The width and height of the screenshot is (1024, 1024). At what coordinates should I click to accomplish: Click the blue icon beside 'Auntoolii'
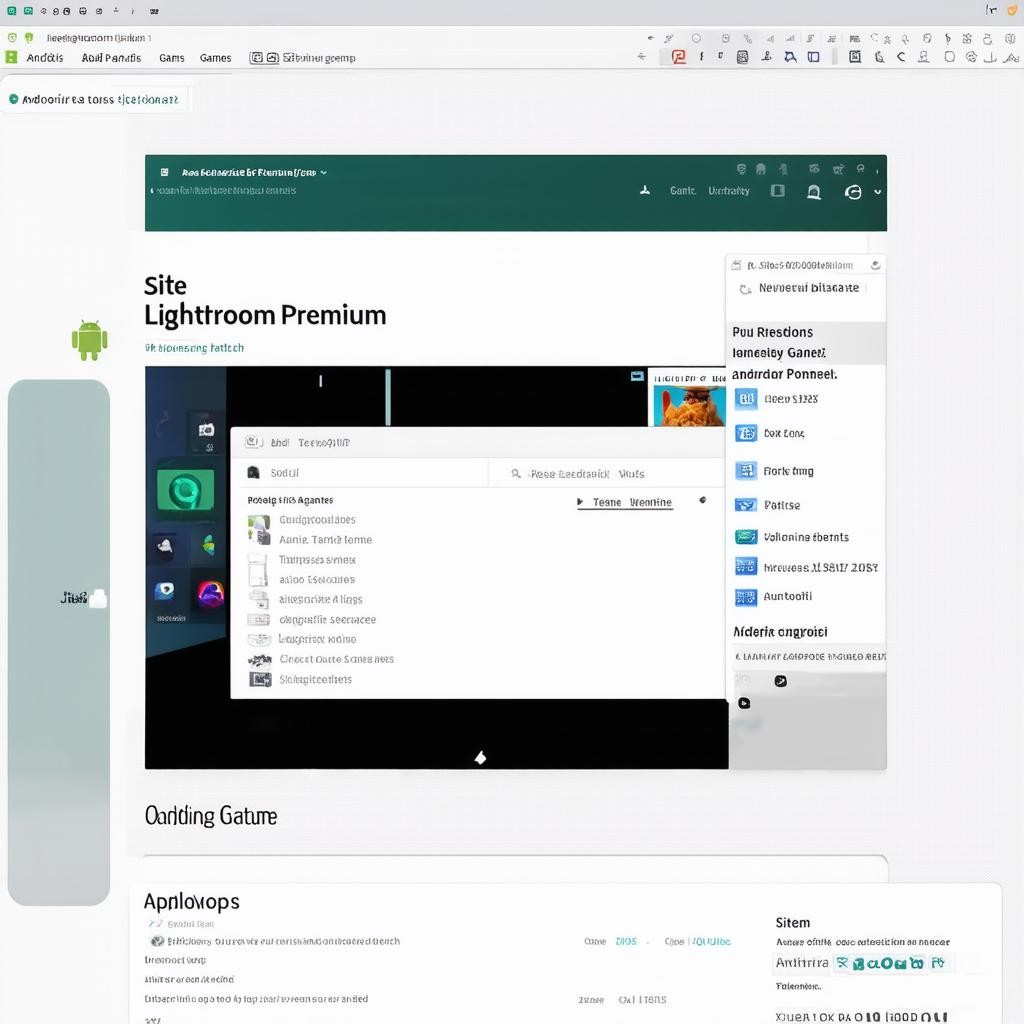pos(746,597)
